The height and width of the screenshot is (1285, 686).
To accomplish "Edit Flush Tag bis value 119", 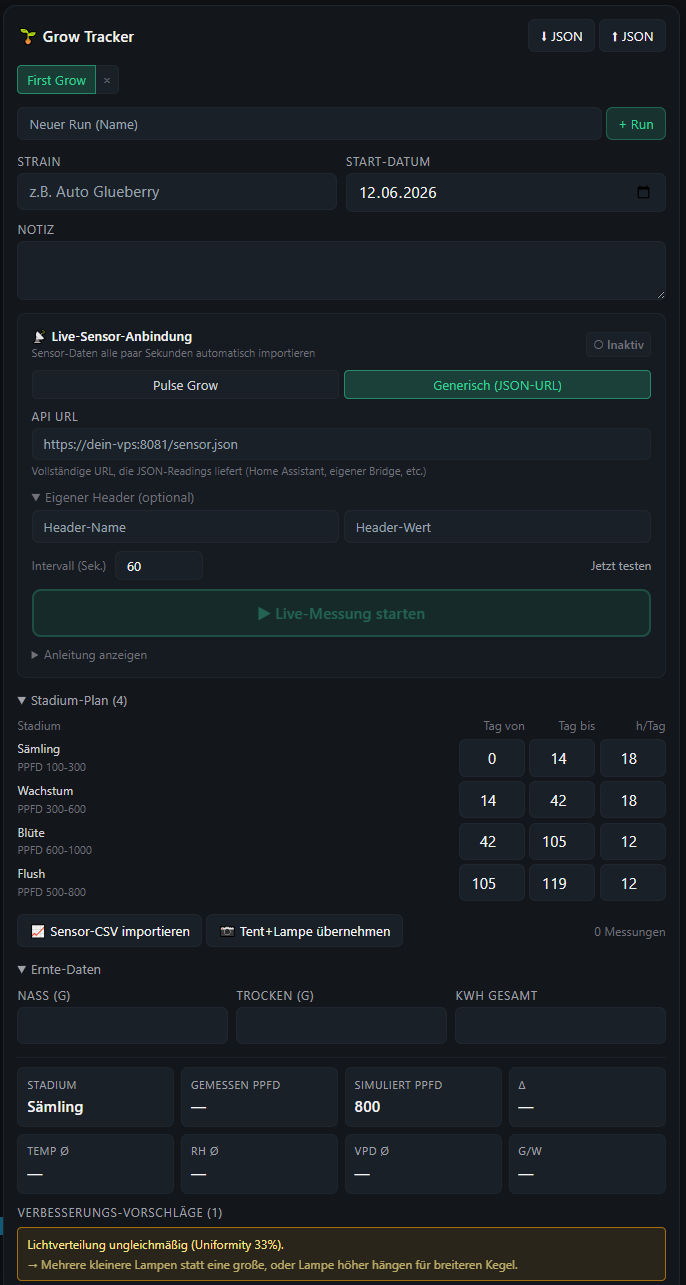I will pos(562,884).
